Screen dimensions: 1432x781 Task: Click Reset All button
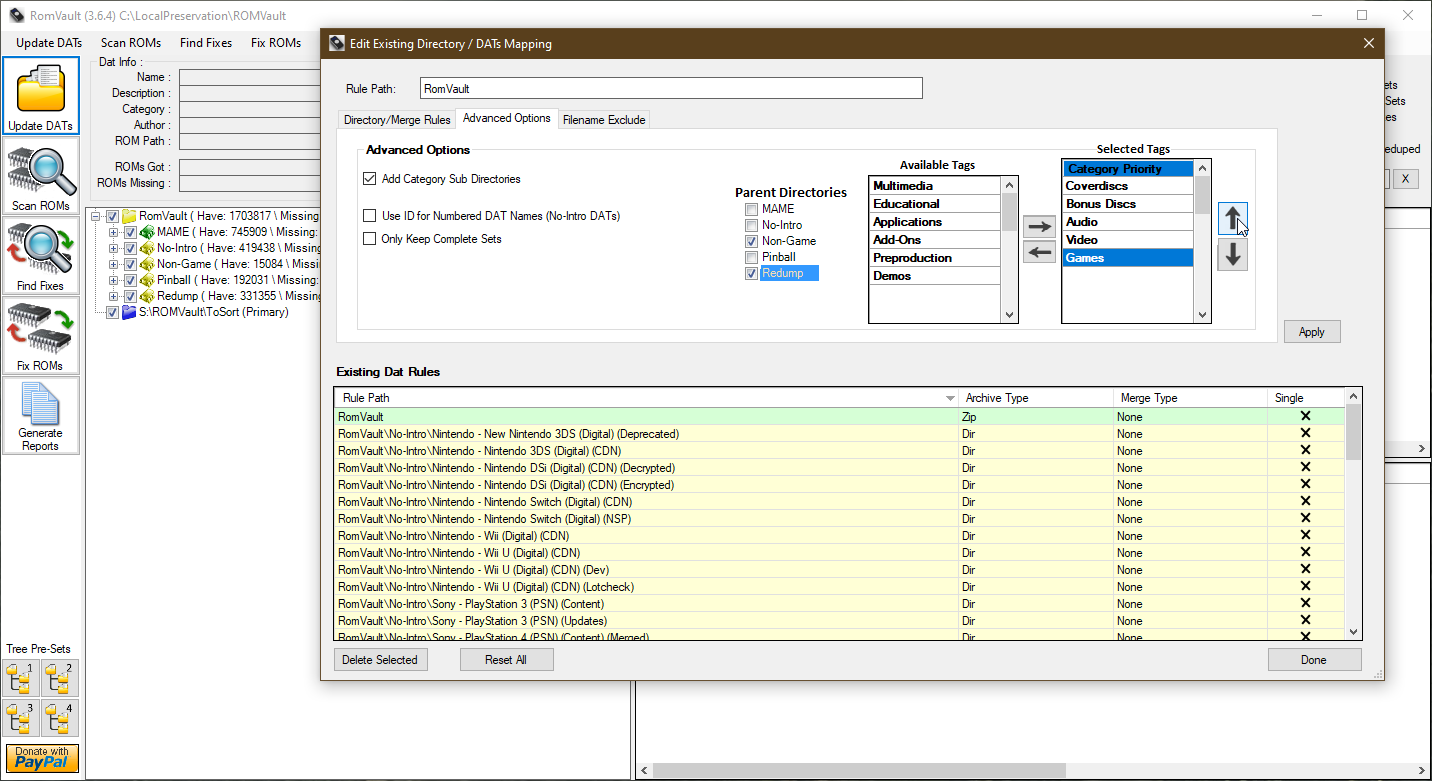pos(506,660)
